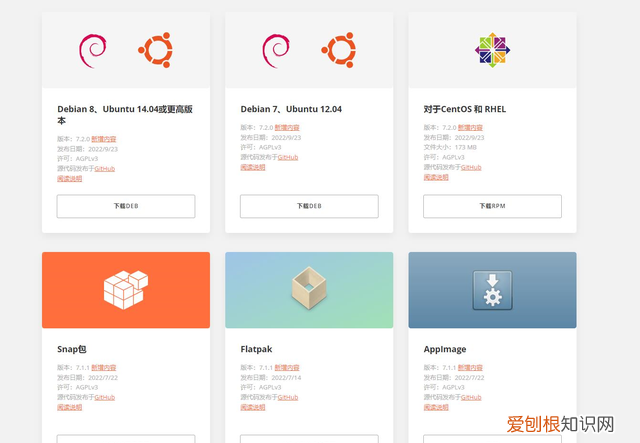Select the title "对于CentOS 和 RHEL"
This screenshot has width=640, height=443.
coord(465,109)
